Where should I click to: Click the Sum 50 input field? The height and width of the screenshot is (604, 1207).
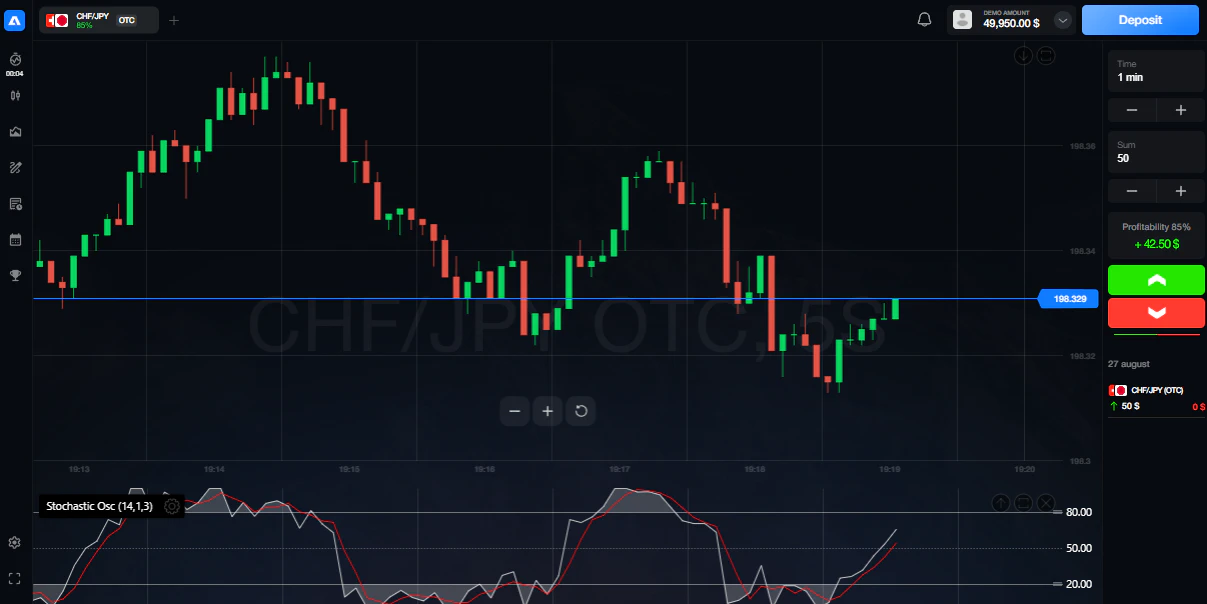tap(1156, 152)
